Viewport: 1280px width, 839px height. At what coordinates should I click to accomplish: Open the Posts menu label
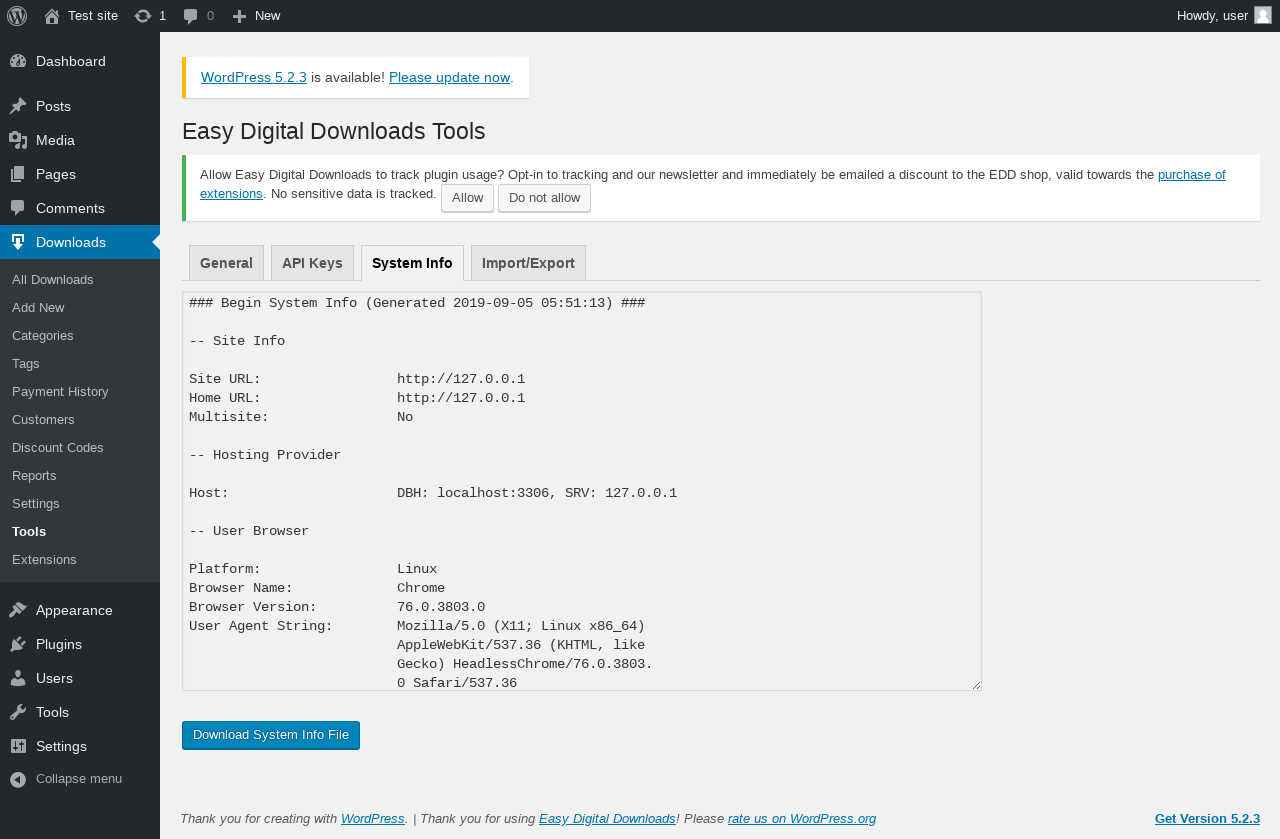tap(53, 106)
